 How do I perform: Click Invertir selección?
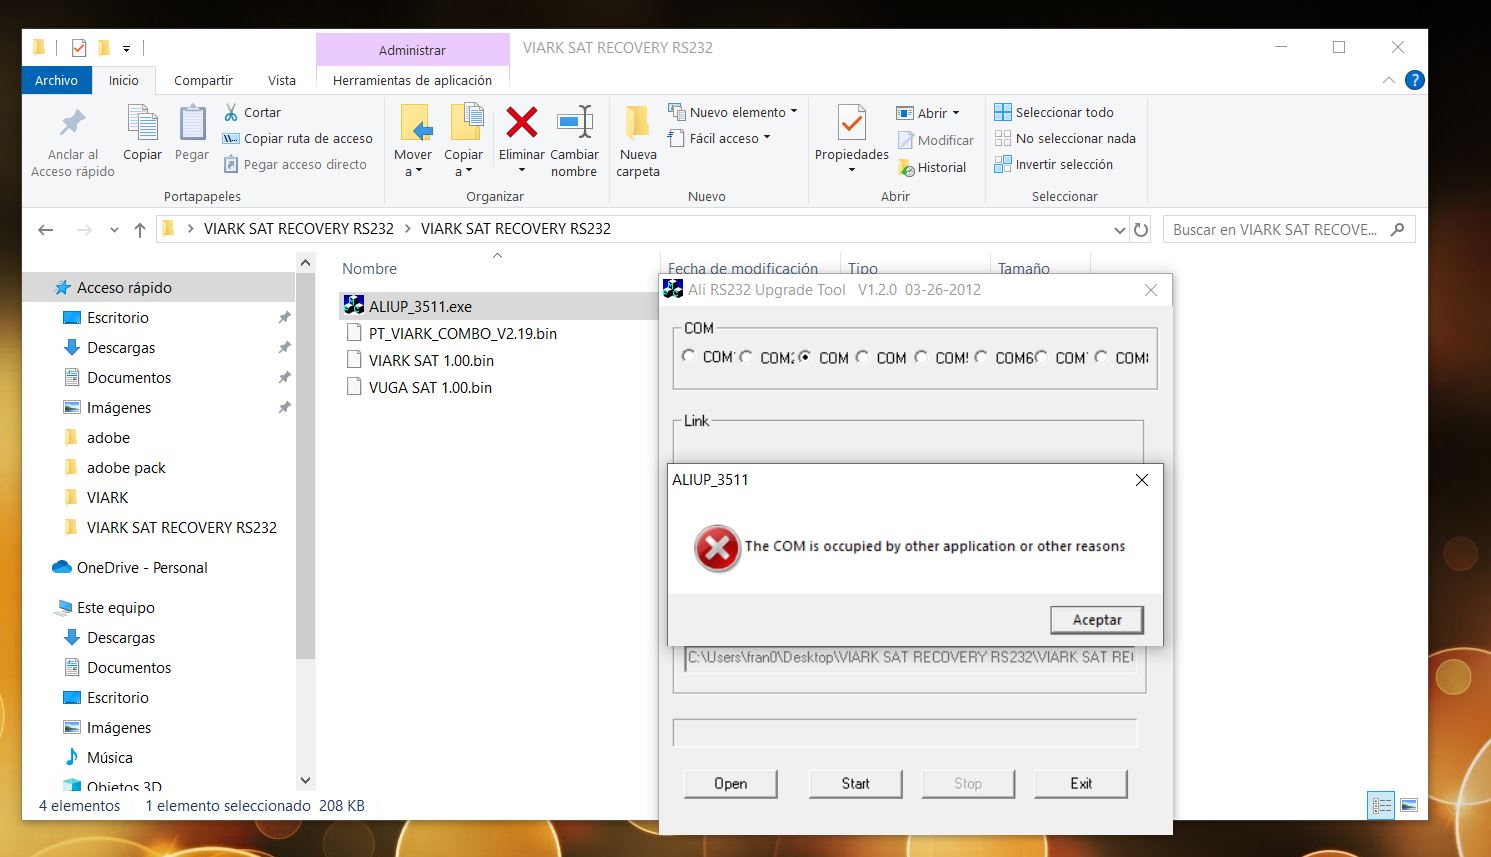1053,164
